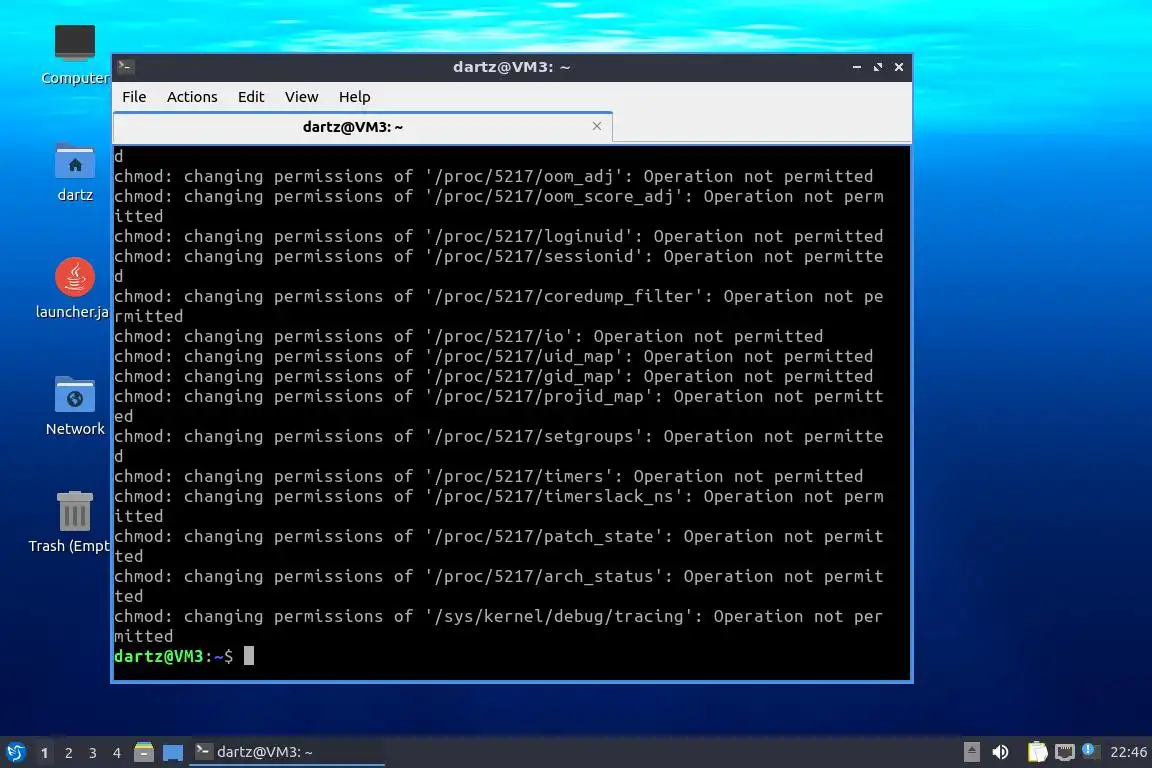Image resolution: width=1152 pixels, height=768 pixels.
Task: Click the '/proc/5217/patch_state' error line
Action: 499,546
